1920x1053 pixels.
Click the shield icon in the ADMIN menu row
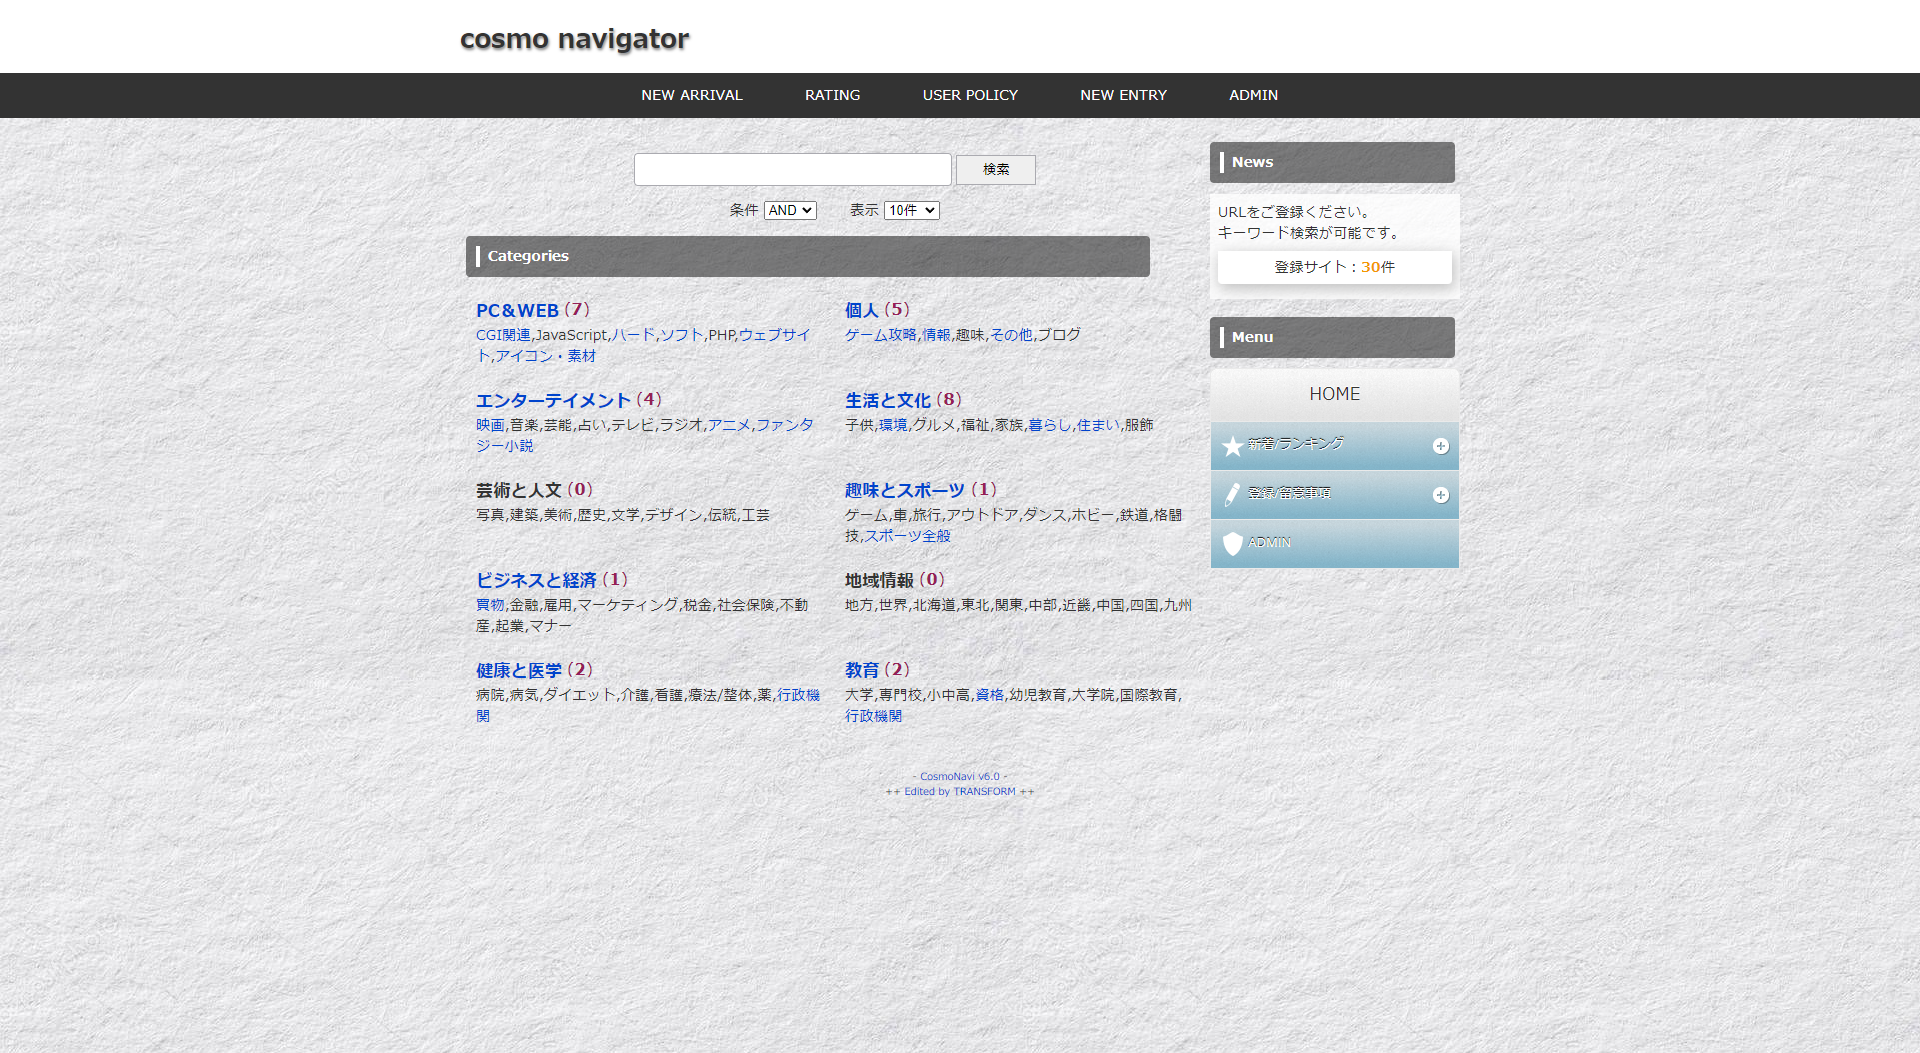1232,543
